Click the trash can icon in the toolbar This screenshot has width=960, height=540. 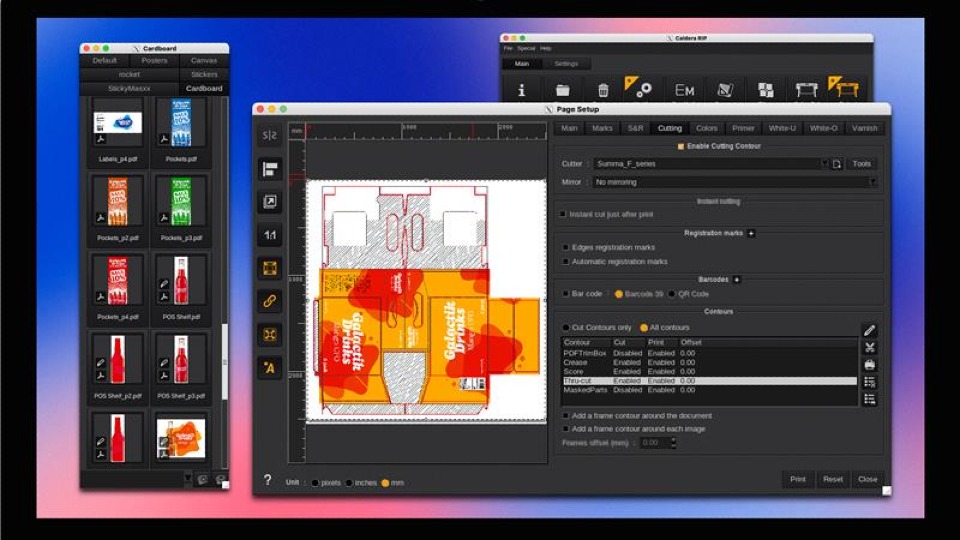point(603,90)
